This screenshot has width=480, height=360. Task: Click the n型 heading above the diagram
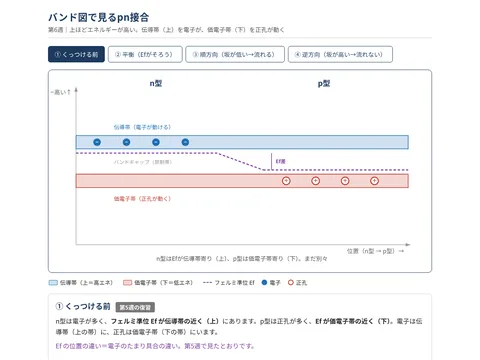(x=156, y=83)
